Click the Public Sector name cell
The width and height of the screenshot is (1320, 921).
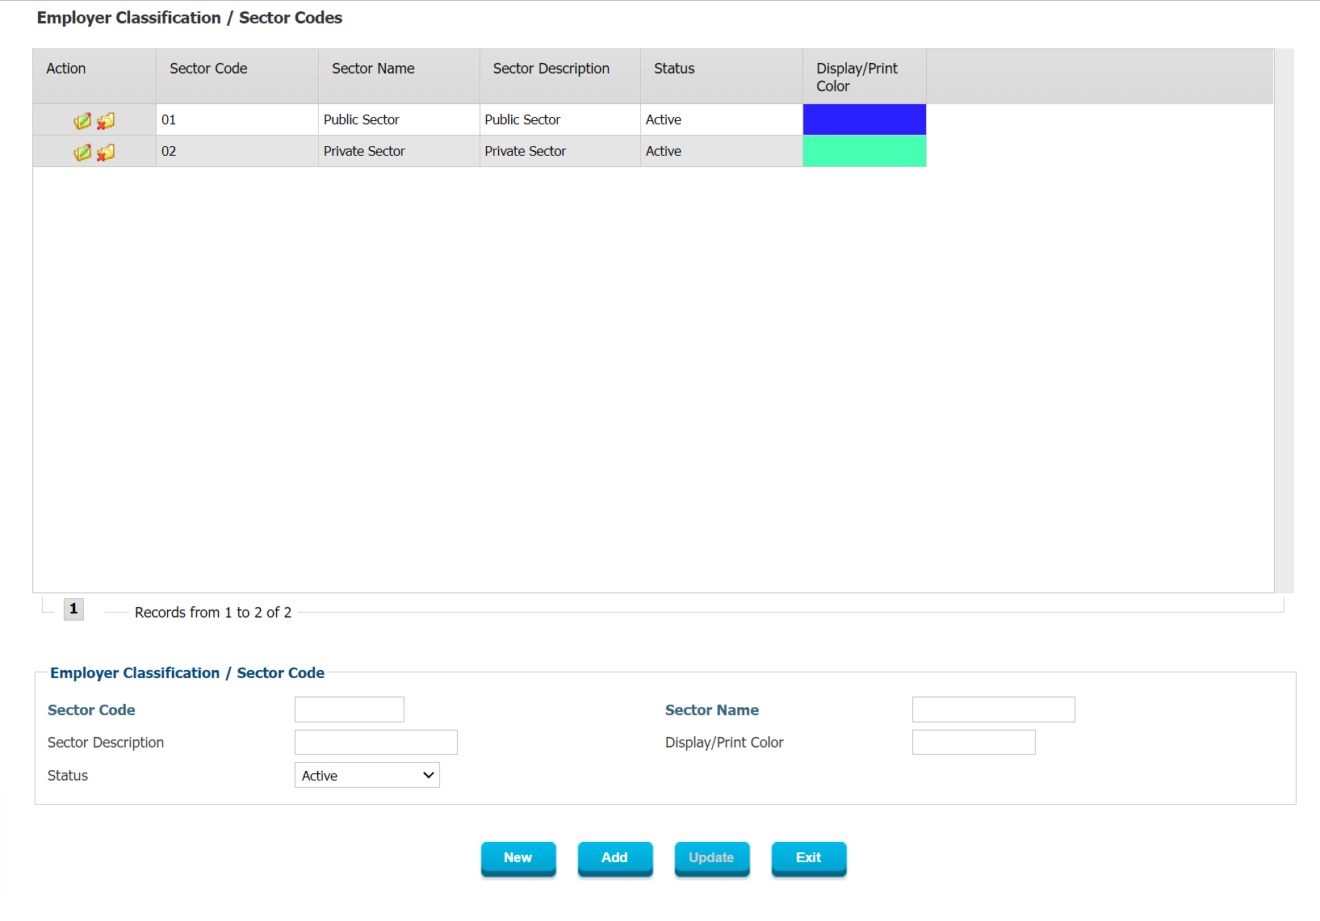399,120
